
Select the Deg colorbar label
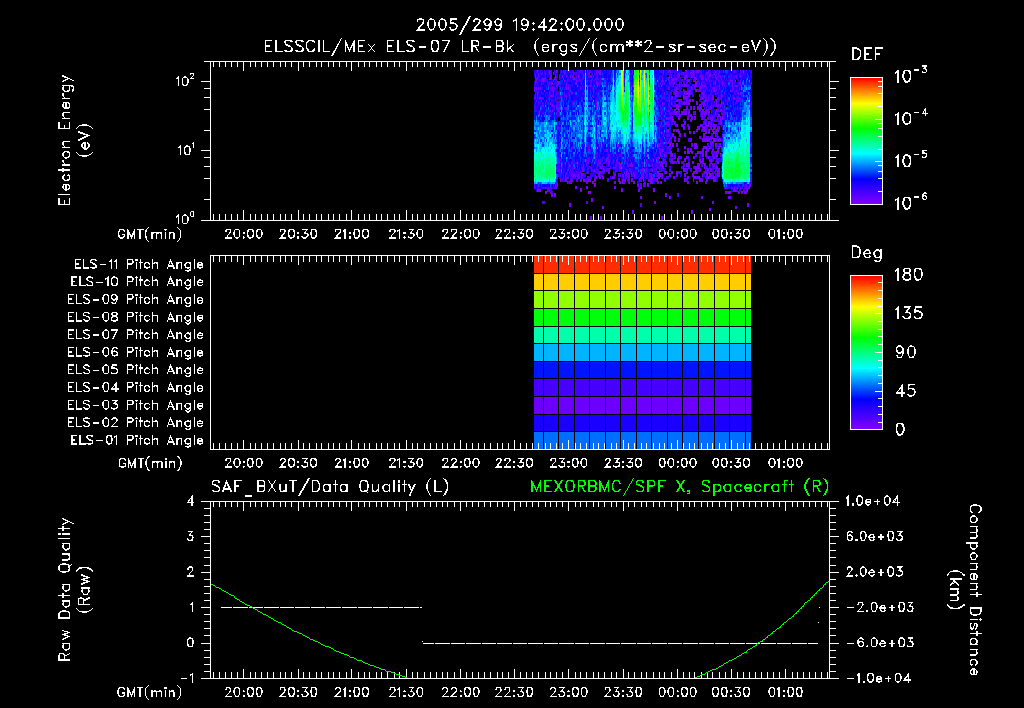tap(867, 253)
